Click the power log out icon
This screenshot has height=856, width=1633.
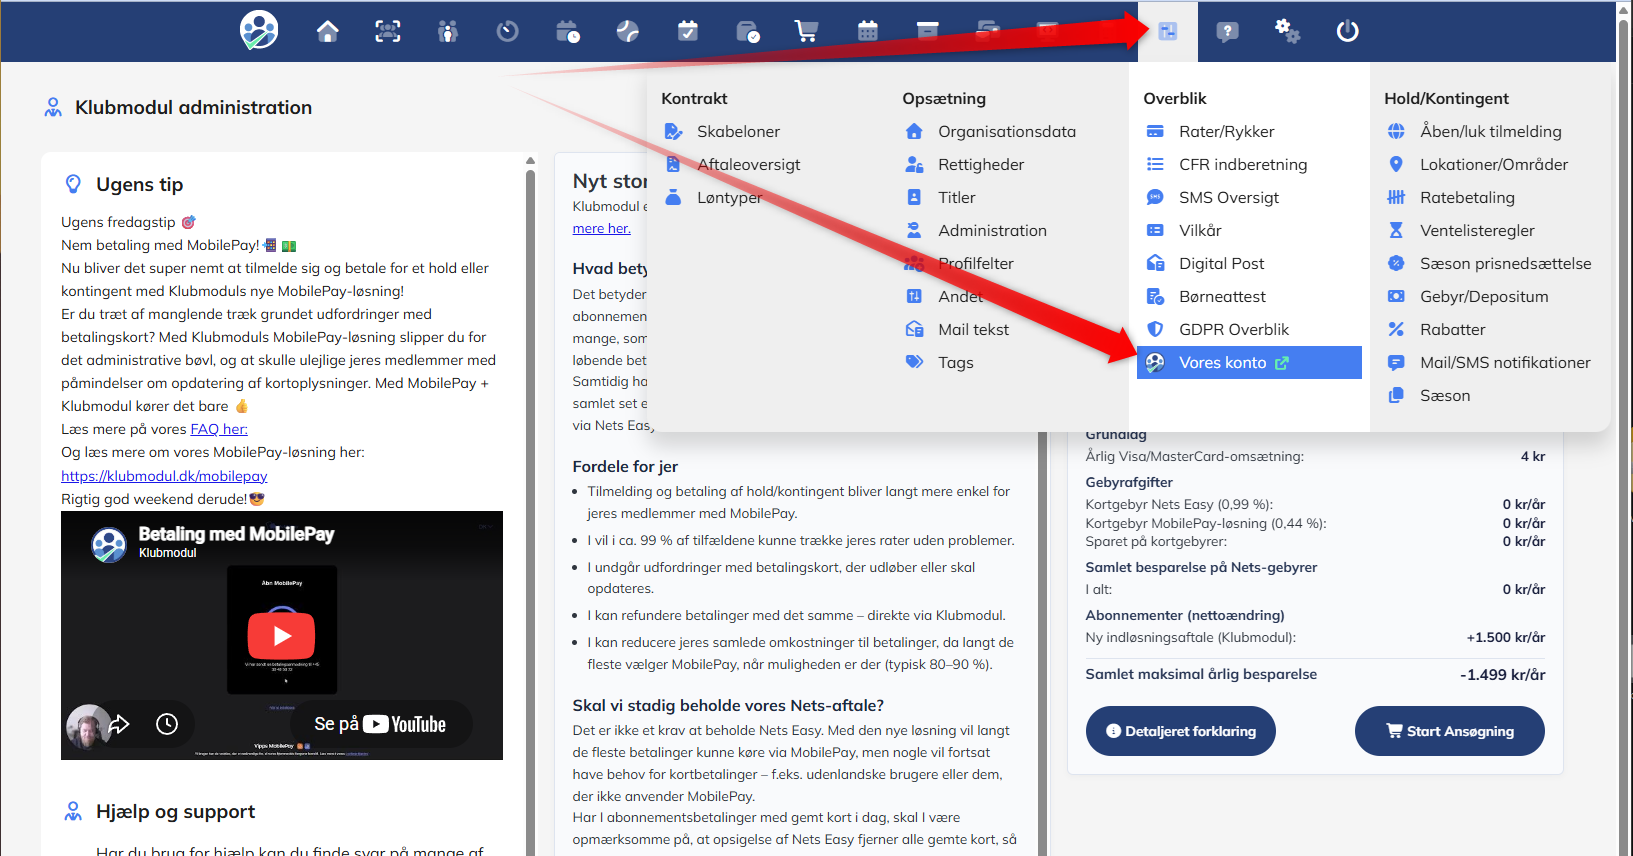click(1348, 31)
